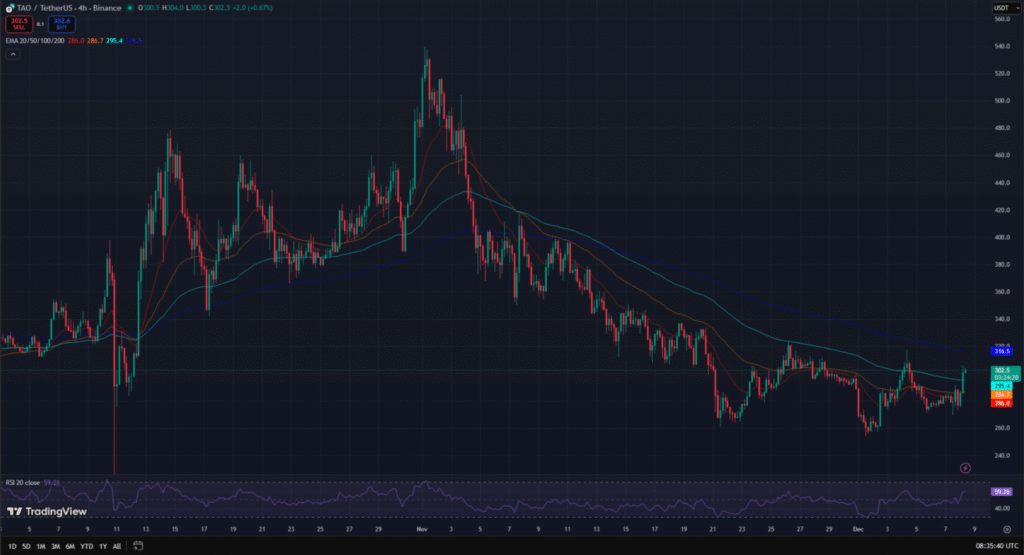Click the 302.5 SELL button
Viewport: 1024px width, 555px height.
(x=20, y=23)
